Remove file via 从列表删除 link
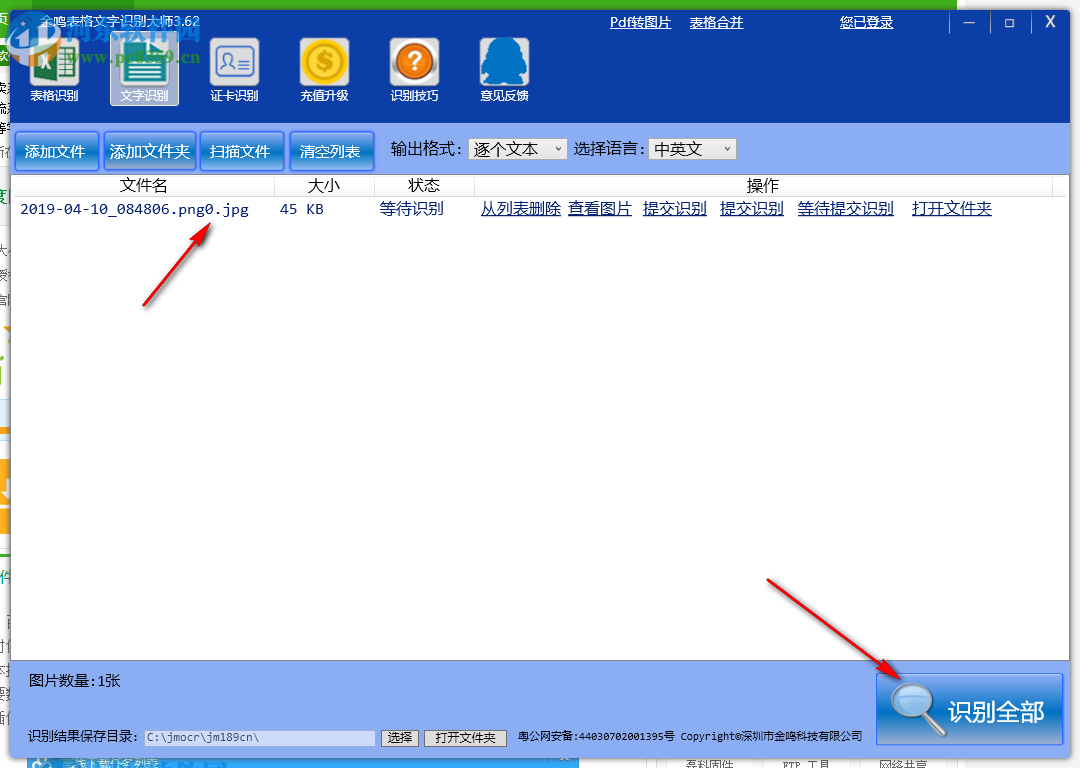The width and height of the screenshot is (1080, 768). coord(520,209)
